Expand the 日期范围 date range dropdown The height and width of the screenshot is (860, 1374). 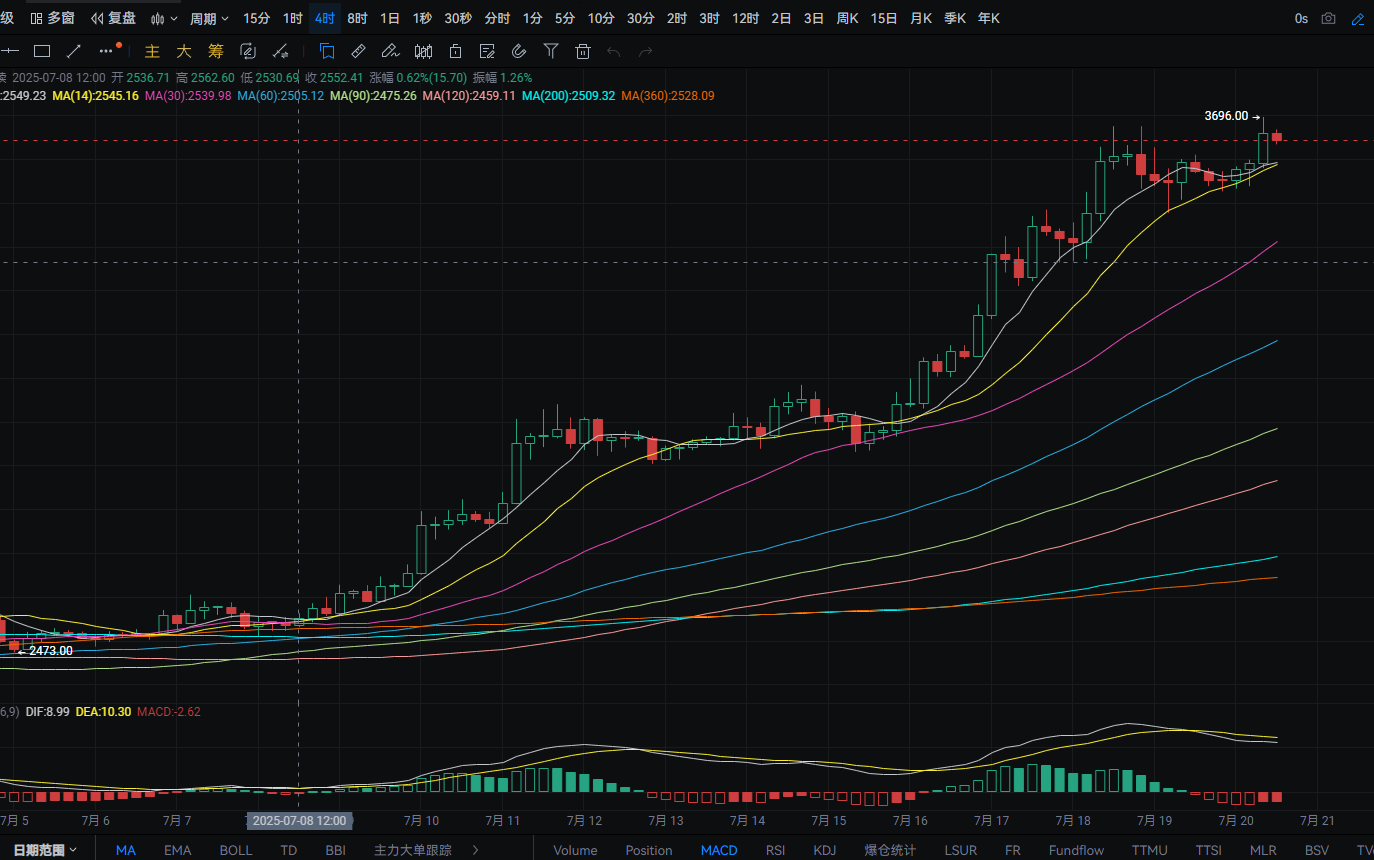click(46, 850)
